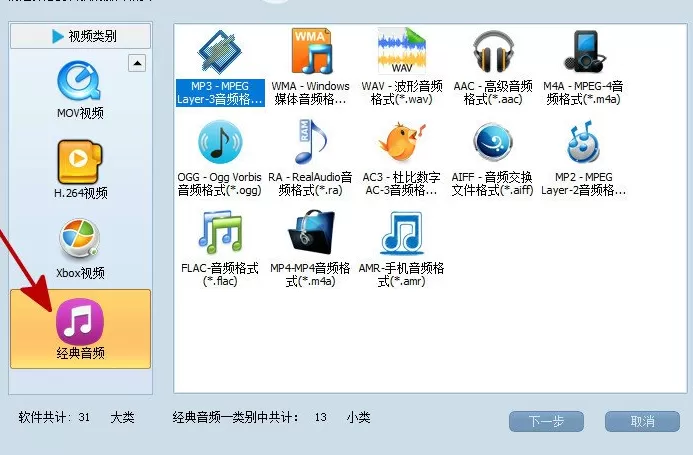The height and width of the screenshot is (455, 693).
Task: Choose the M4A MPEG-4 audio player icon
Action: [x=584, y=52]
